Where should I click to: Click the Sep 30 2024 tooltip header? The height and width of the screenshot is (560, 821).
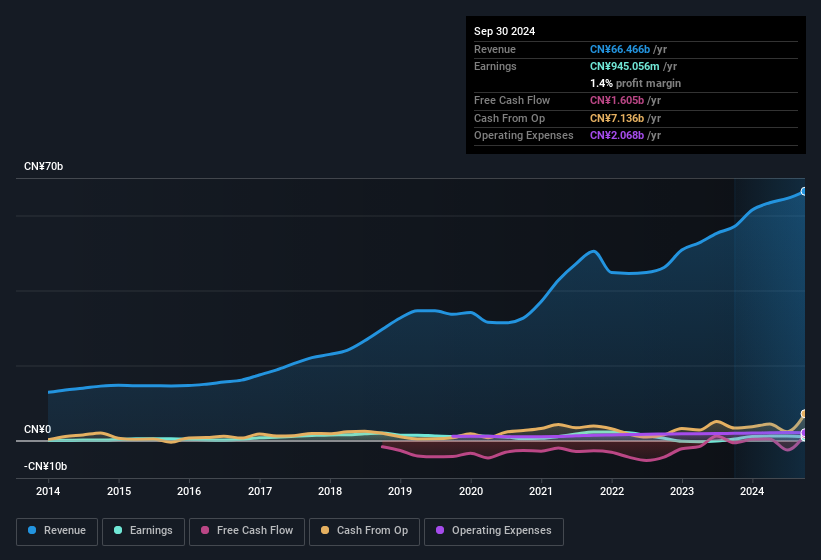504,31
